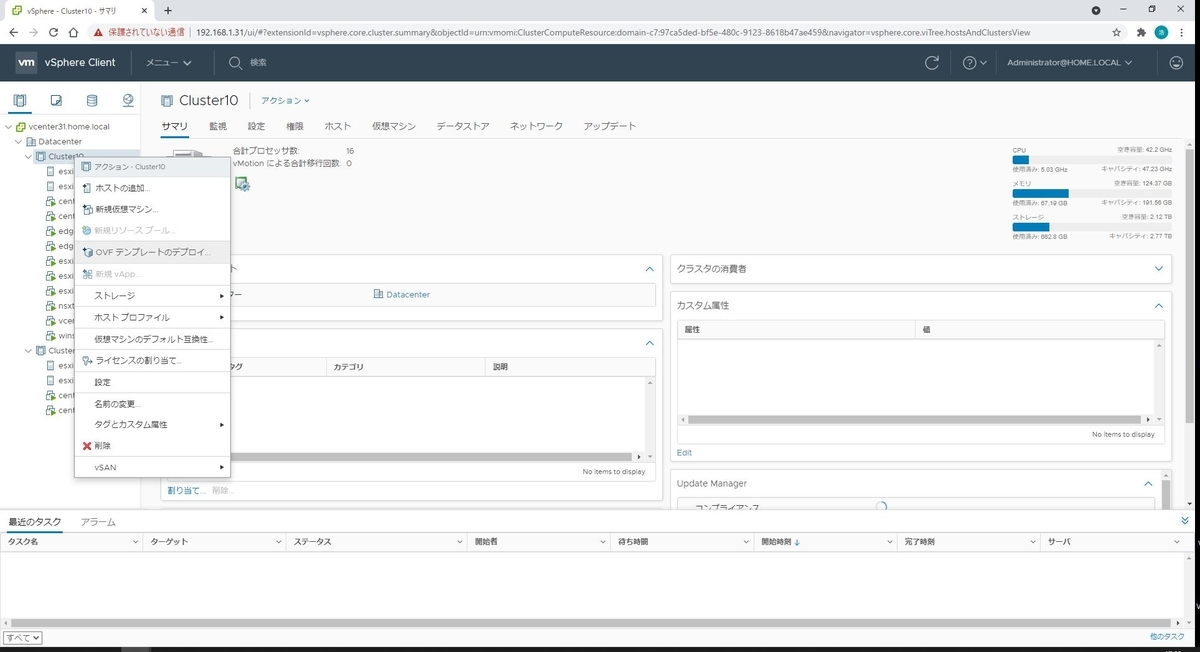Viewport: 1200px width, 652px height.
Task: Open Administrator@HOME.LOCAL user dropdown
Action: pos(1070,62)
